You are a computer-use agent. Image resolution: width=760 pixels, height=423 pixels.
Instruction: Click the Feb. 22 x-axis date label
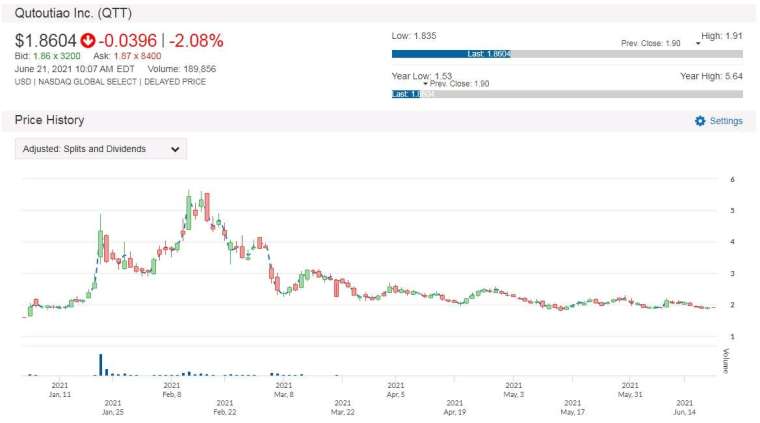(x=225, y=407)
